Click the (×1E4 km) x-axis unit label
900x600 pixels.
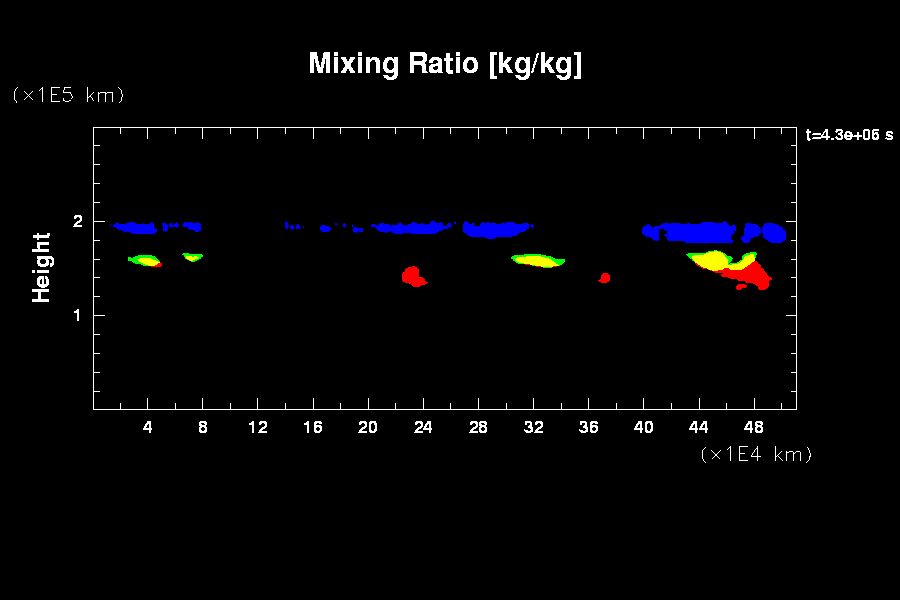756,454
